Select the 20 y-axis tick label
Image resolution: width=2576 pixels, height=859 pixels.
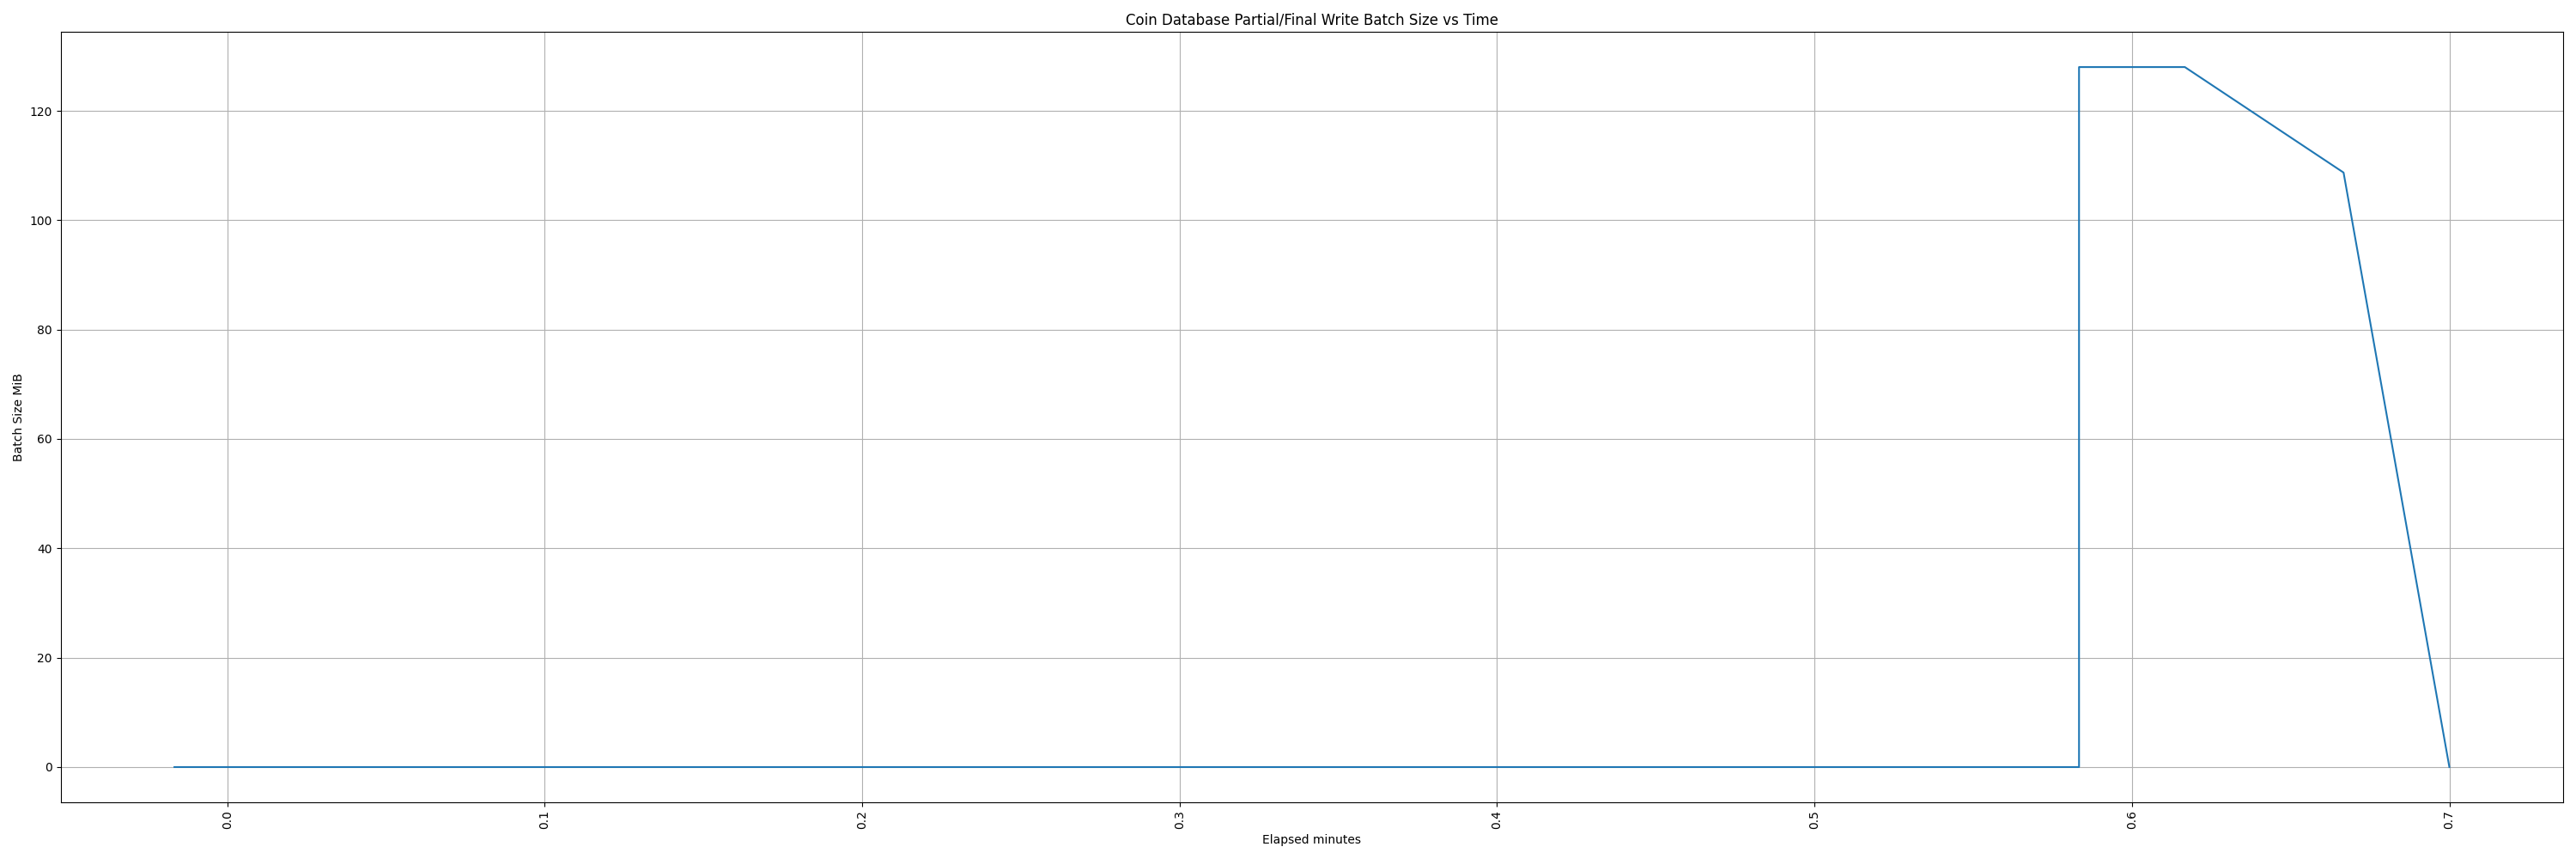44,658
